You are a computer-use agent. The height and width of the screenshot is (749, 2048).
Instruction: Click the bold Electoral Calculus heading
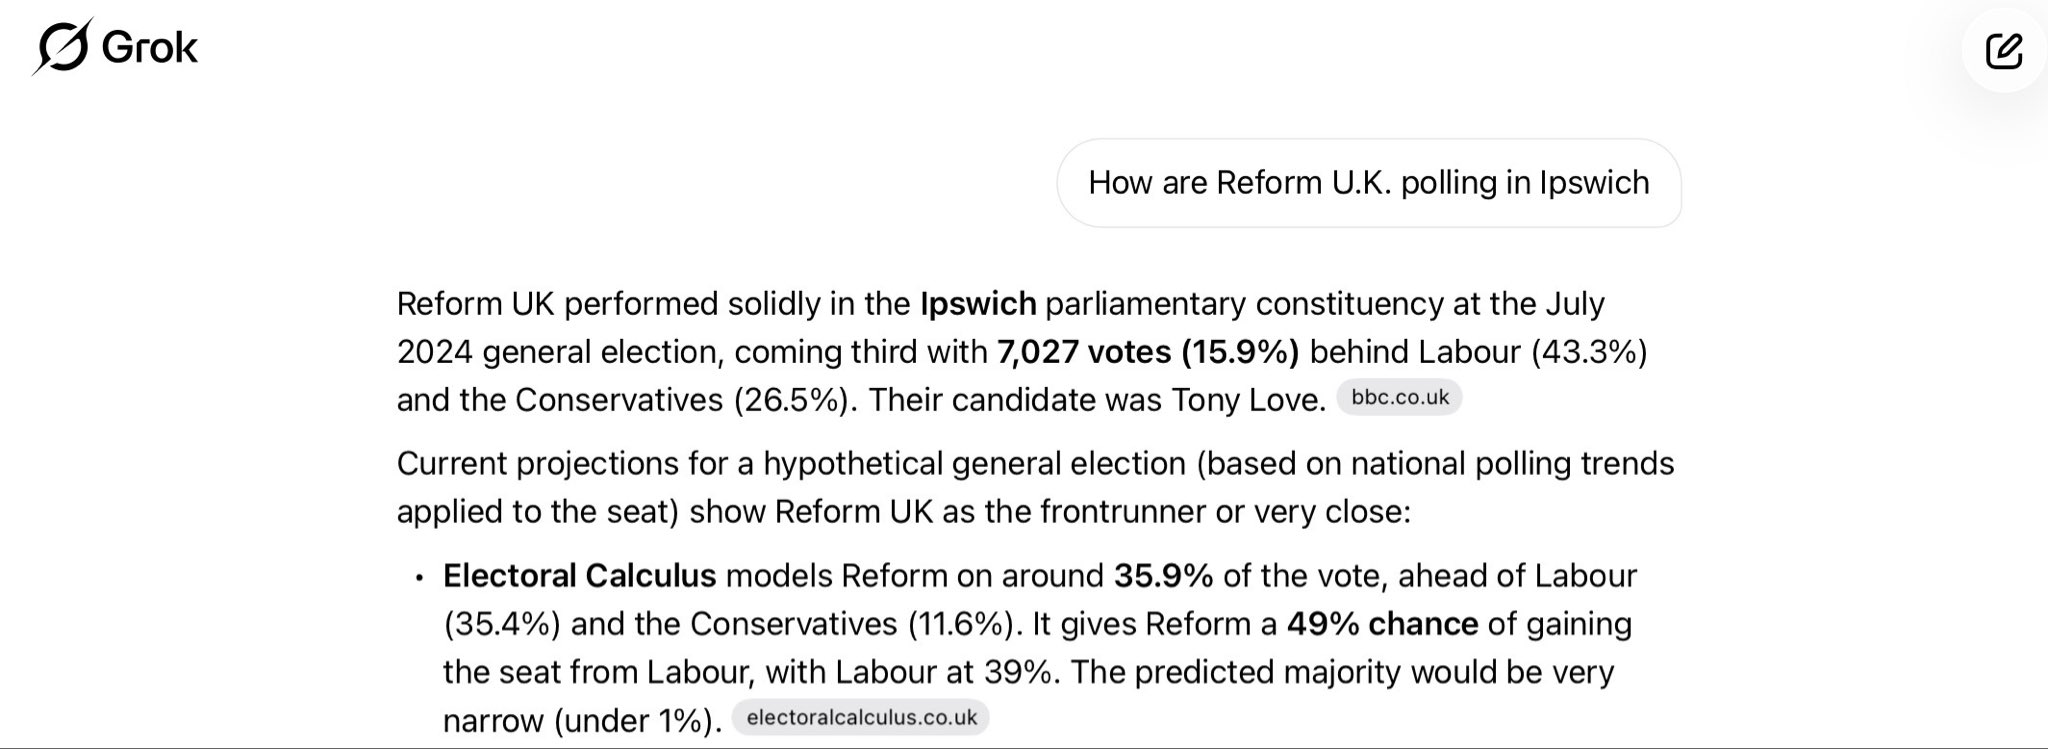(x=579, y=576)
